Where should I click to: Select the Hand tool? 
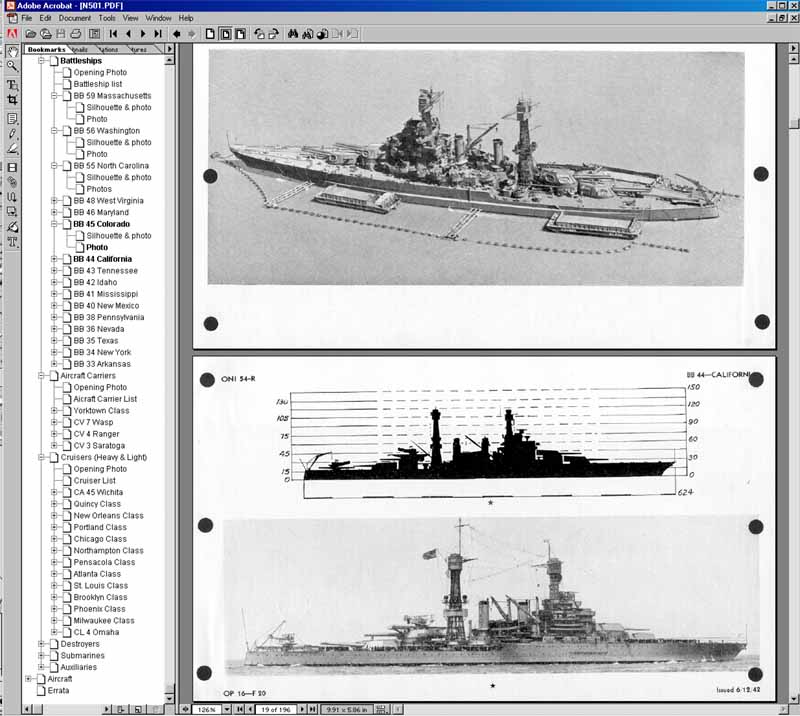[x=12, y=50]
